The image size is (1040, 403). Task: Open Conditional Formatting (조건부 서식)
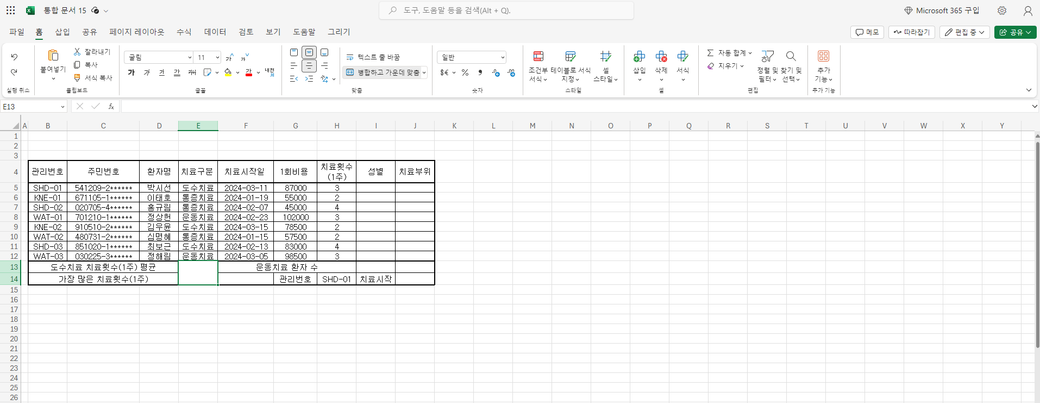pyautogui.click(x=538, y=57)
